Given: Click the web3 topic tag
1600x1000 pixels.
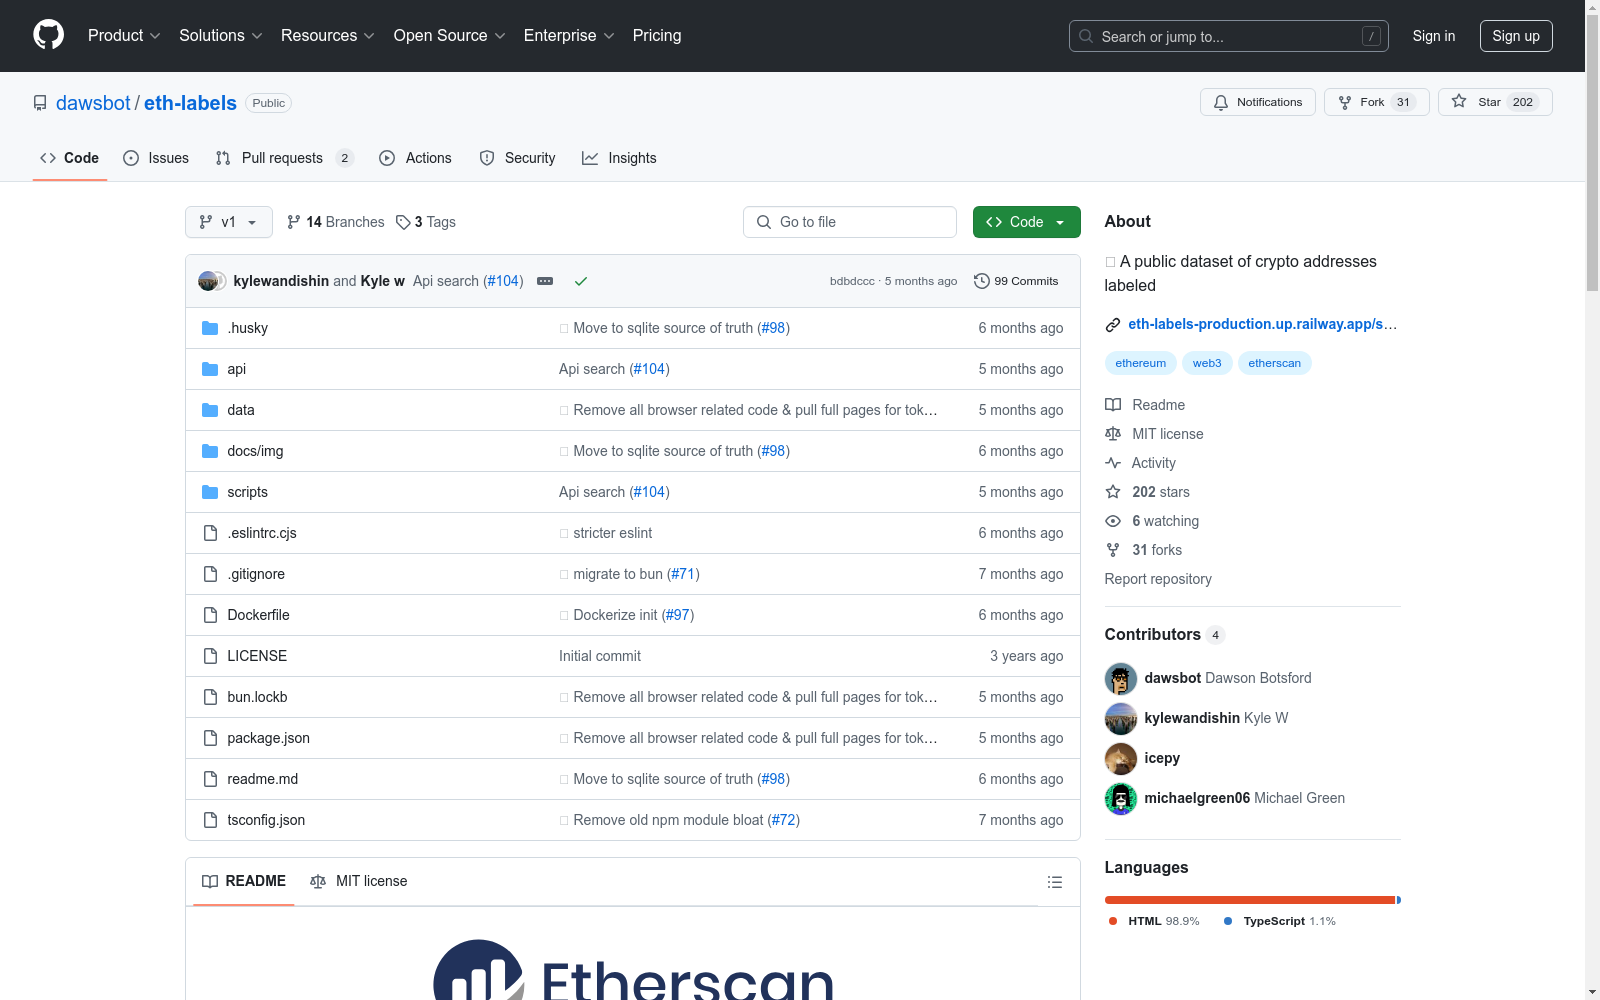Looking at the screenshot, I should point(1207,363).
